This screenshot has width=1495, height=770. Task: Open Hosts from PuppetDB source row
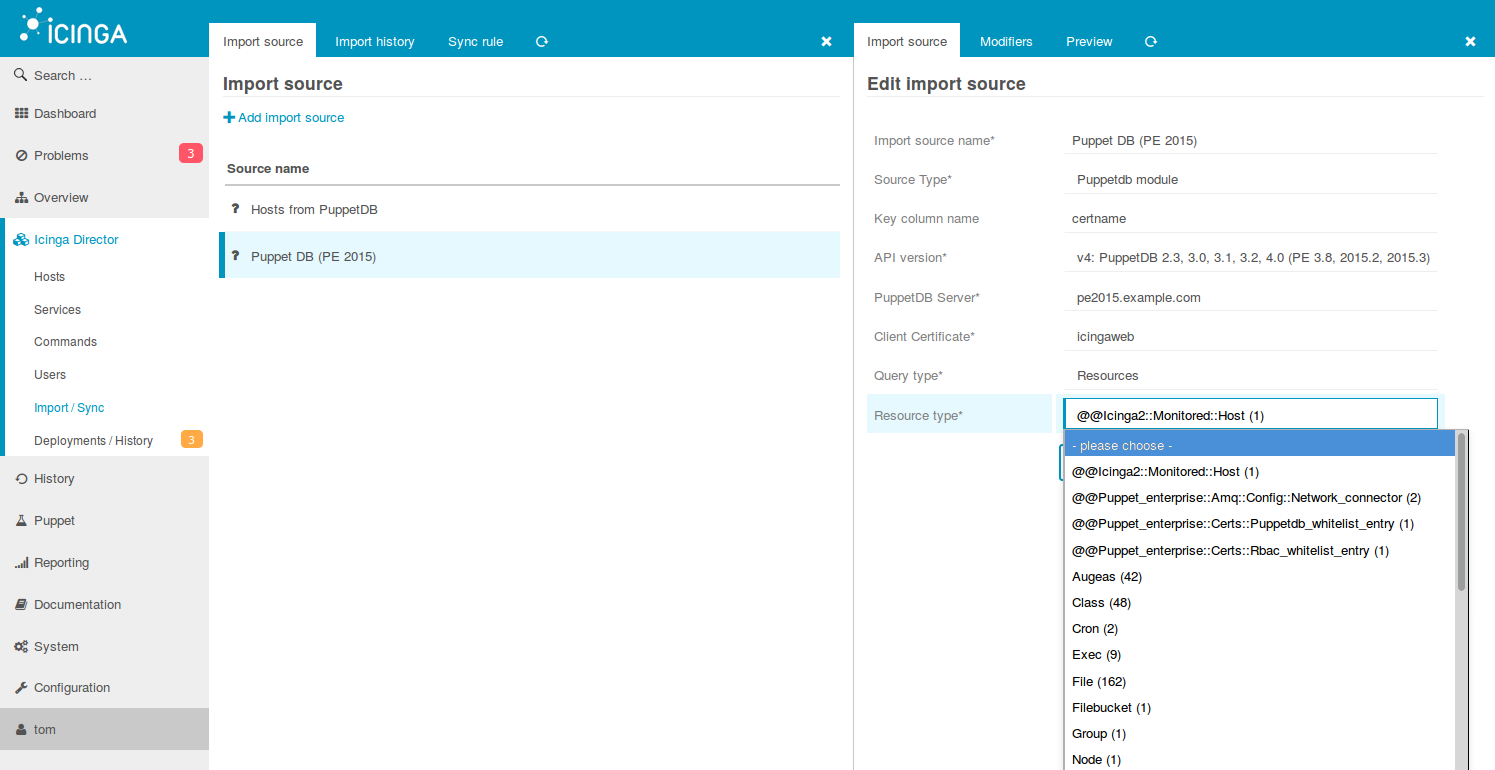click(530, 209)
